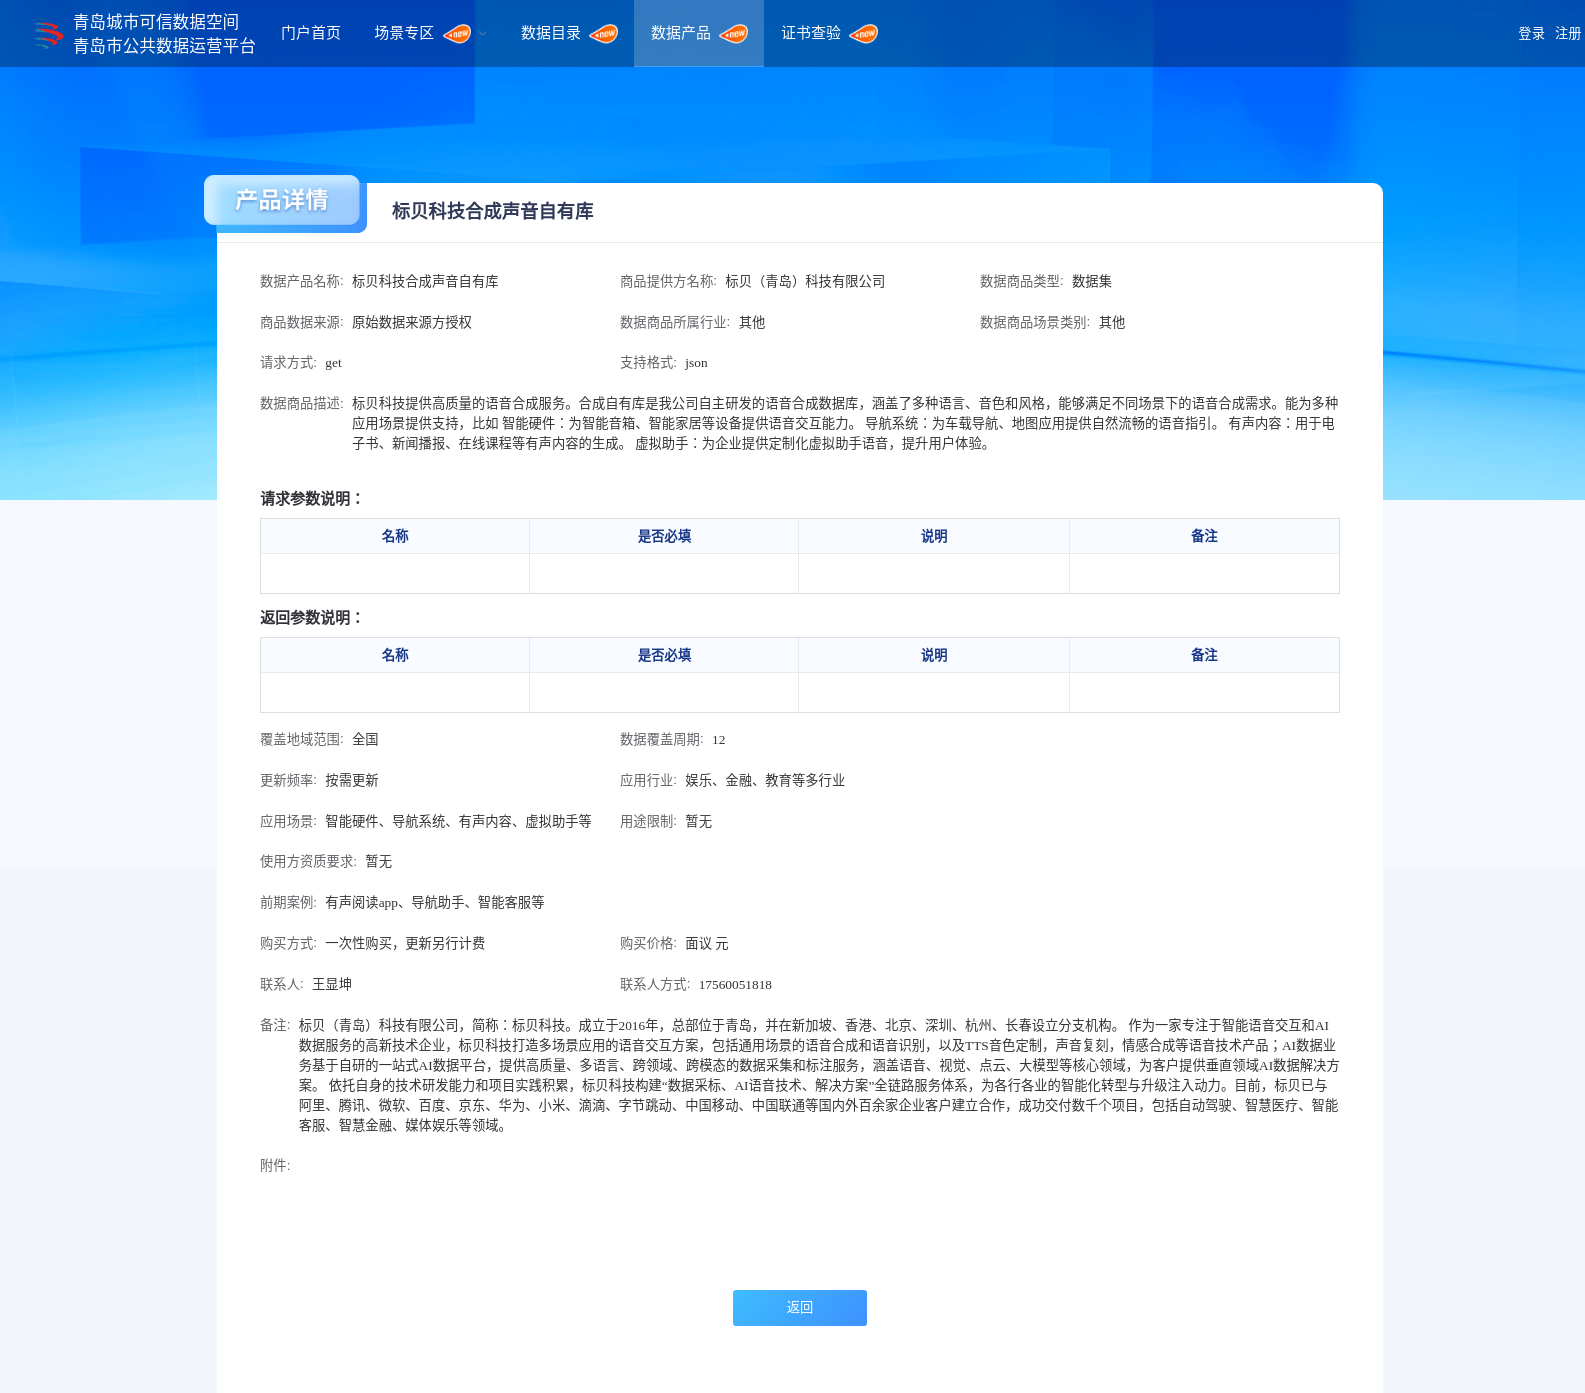Click the 数据集 product type value
The image size is (1585, 1393).
click(x=1092, y=282)
